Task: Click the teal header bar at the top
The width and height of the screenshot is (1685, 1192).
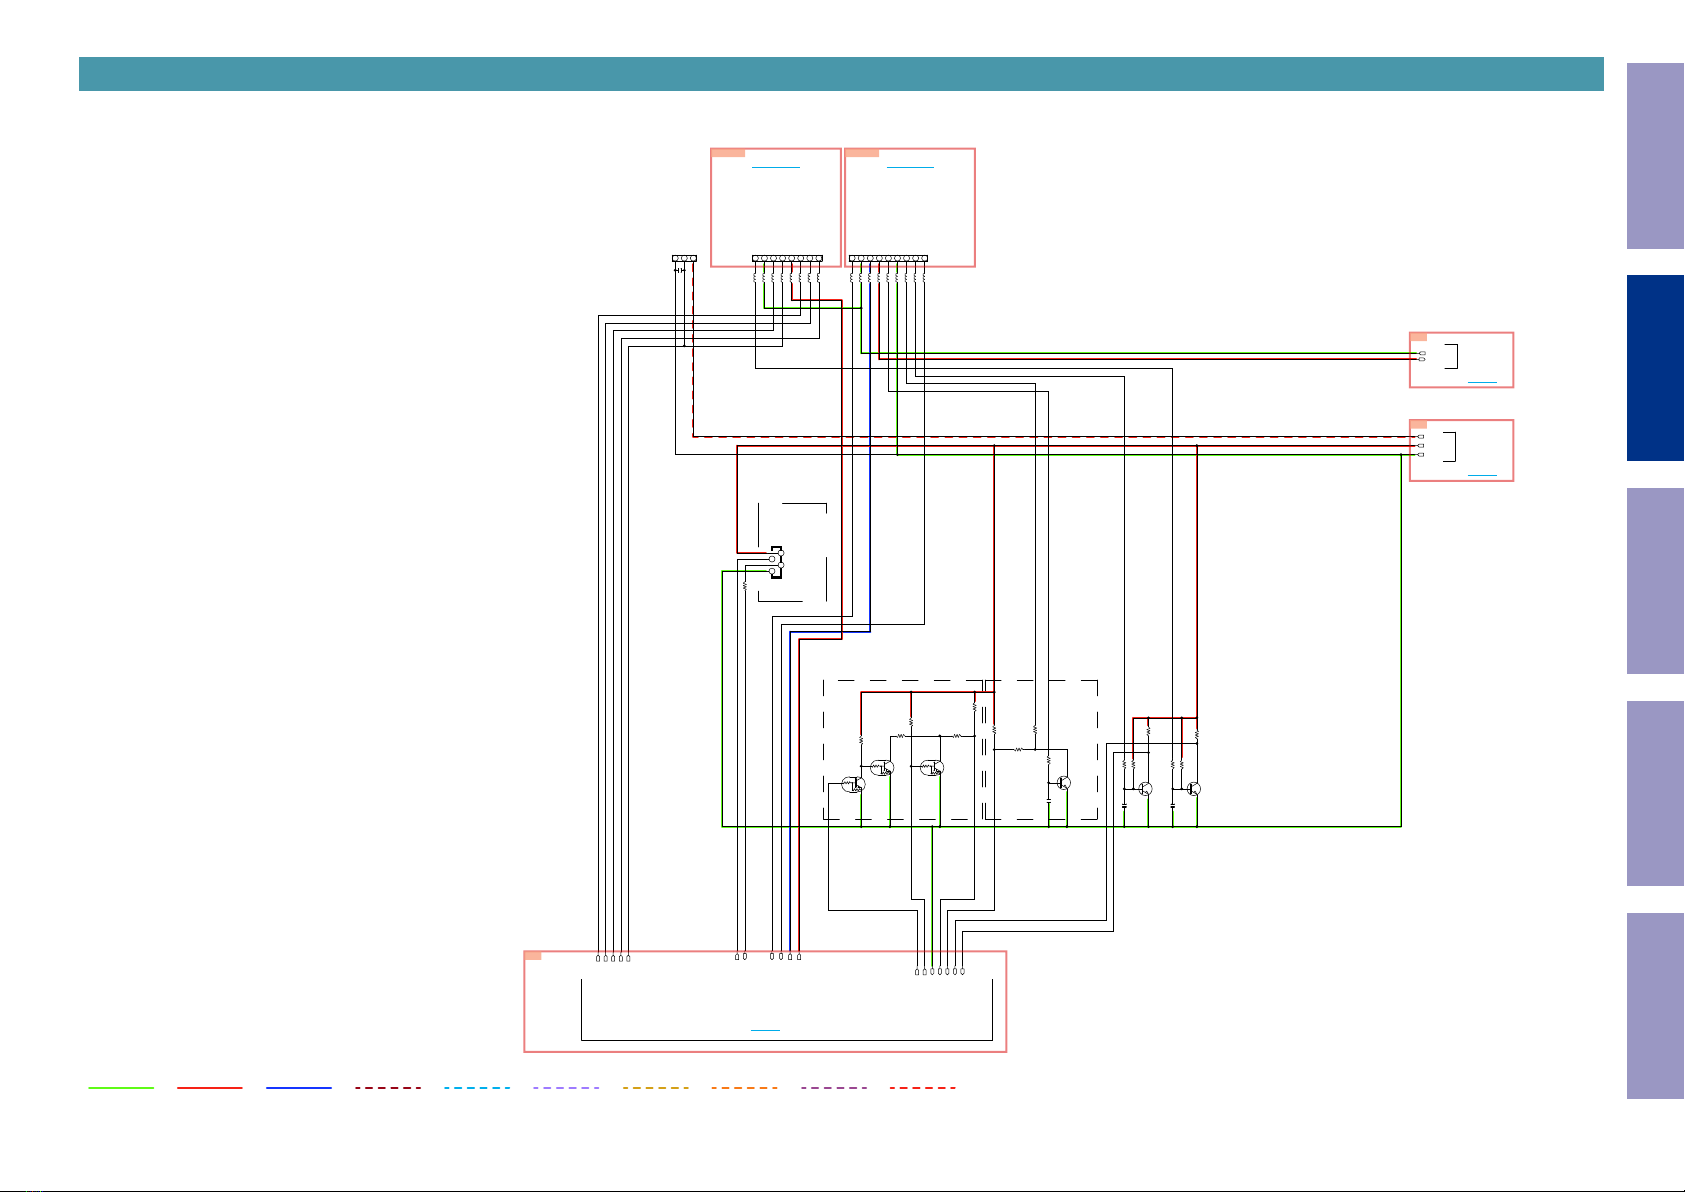Action: tap(841, 74)
